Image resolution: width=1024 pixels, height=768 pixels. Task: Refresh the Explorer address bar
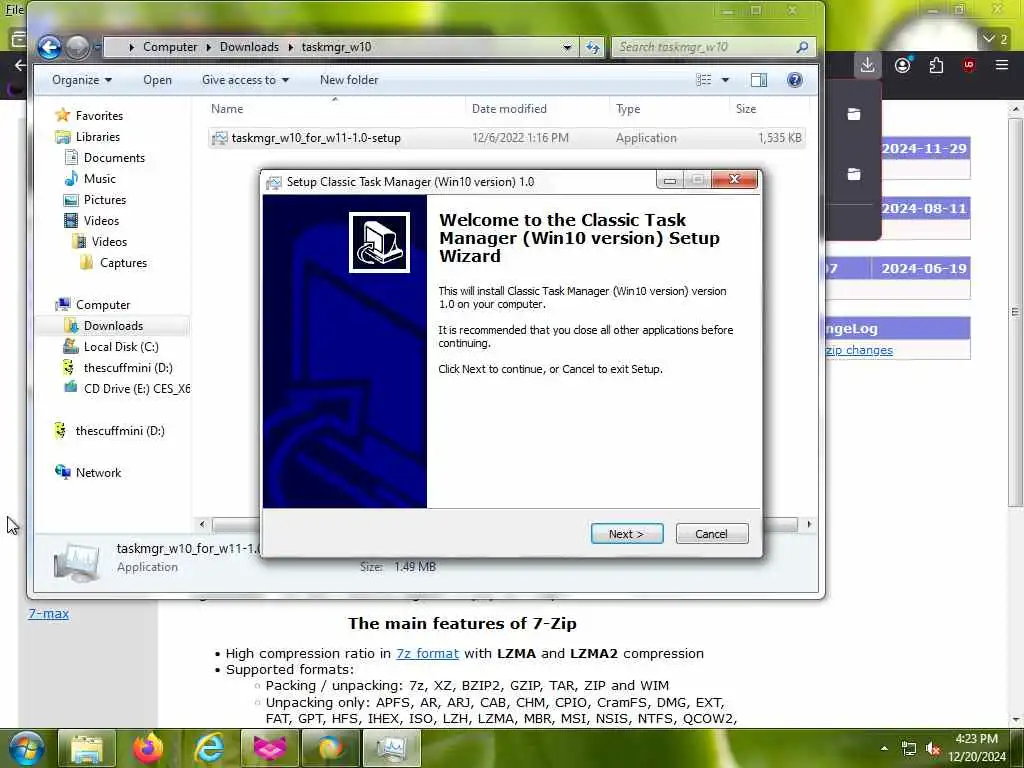point(592,47)
